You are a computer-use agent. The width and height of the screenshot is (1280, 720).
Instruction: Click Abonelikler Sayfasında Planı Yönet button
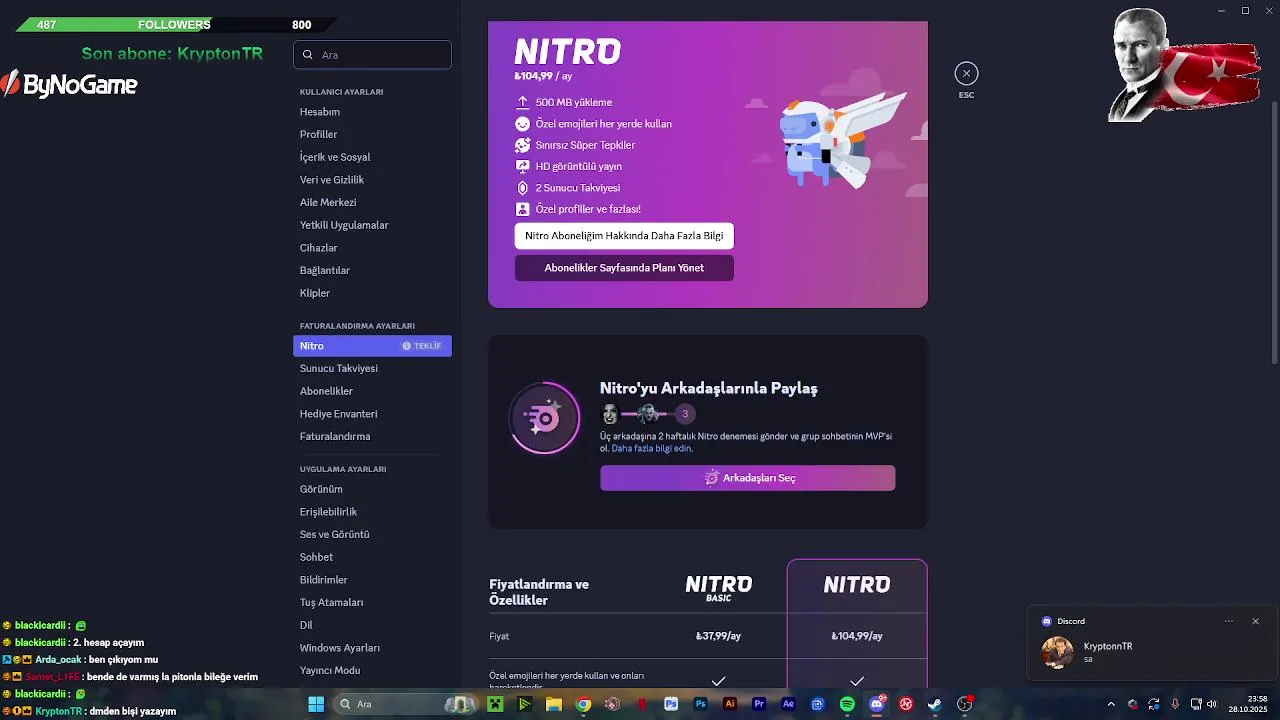[624, 268]
